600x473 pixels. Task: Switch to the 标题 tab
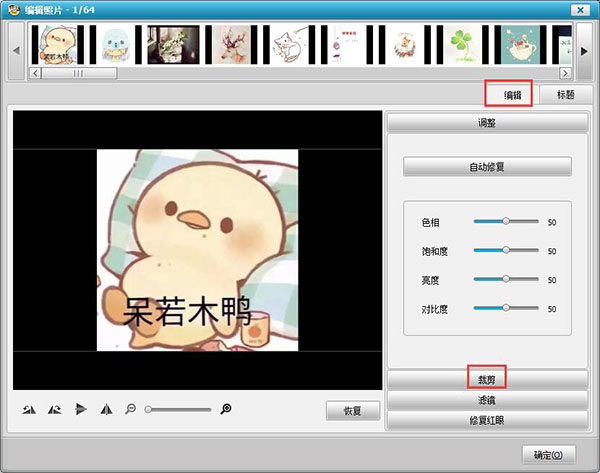(565, 95)
